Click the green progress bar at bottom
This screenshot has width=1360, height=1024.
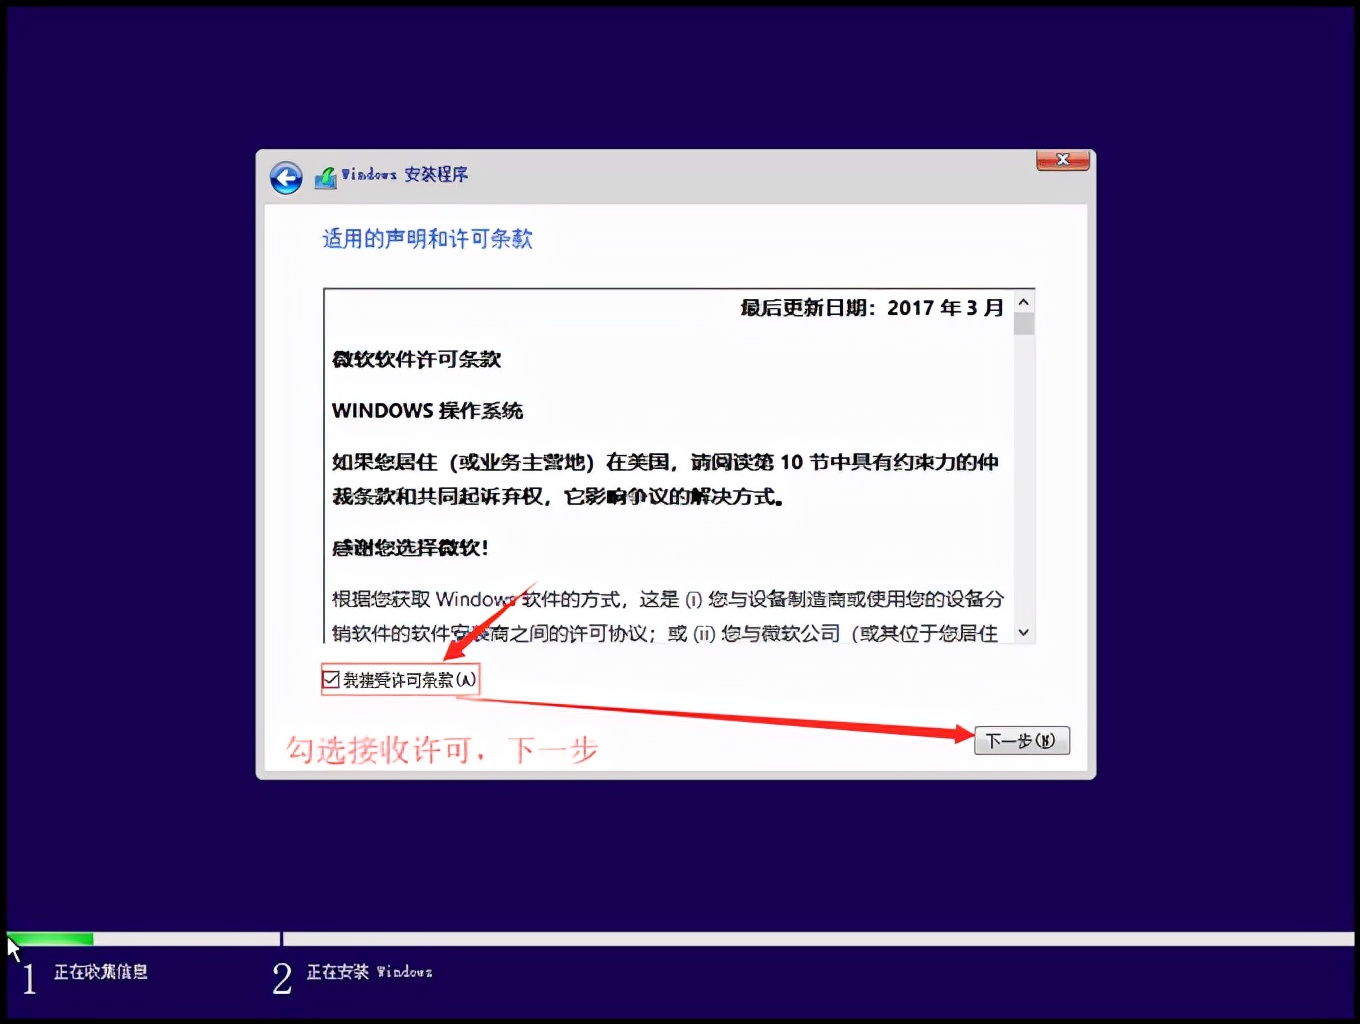50,937
